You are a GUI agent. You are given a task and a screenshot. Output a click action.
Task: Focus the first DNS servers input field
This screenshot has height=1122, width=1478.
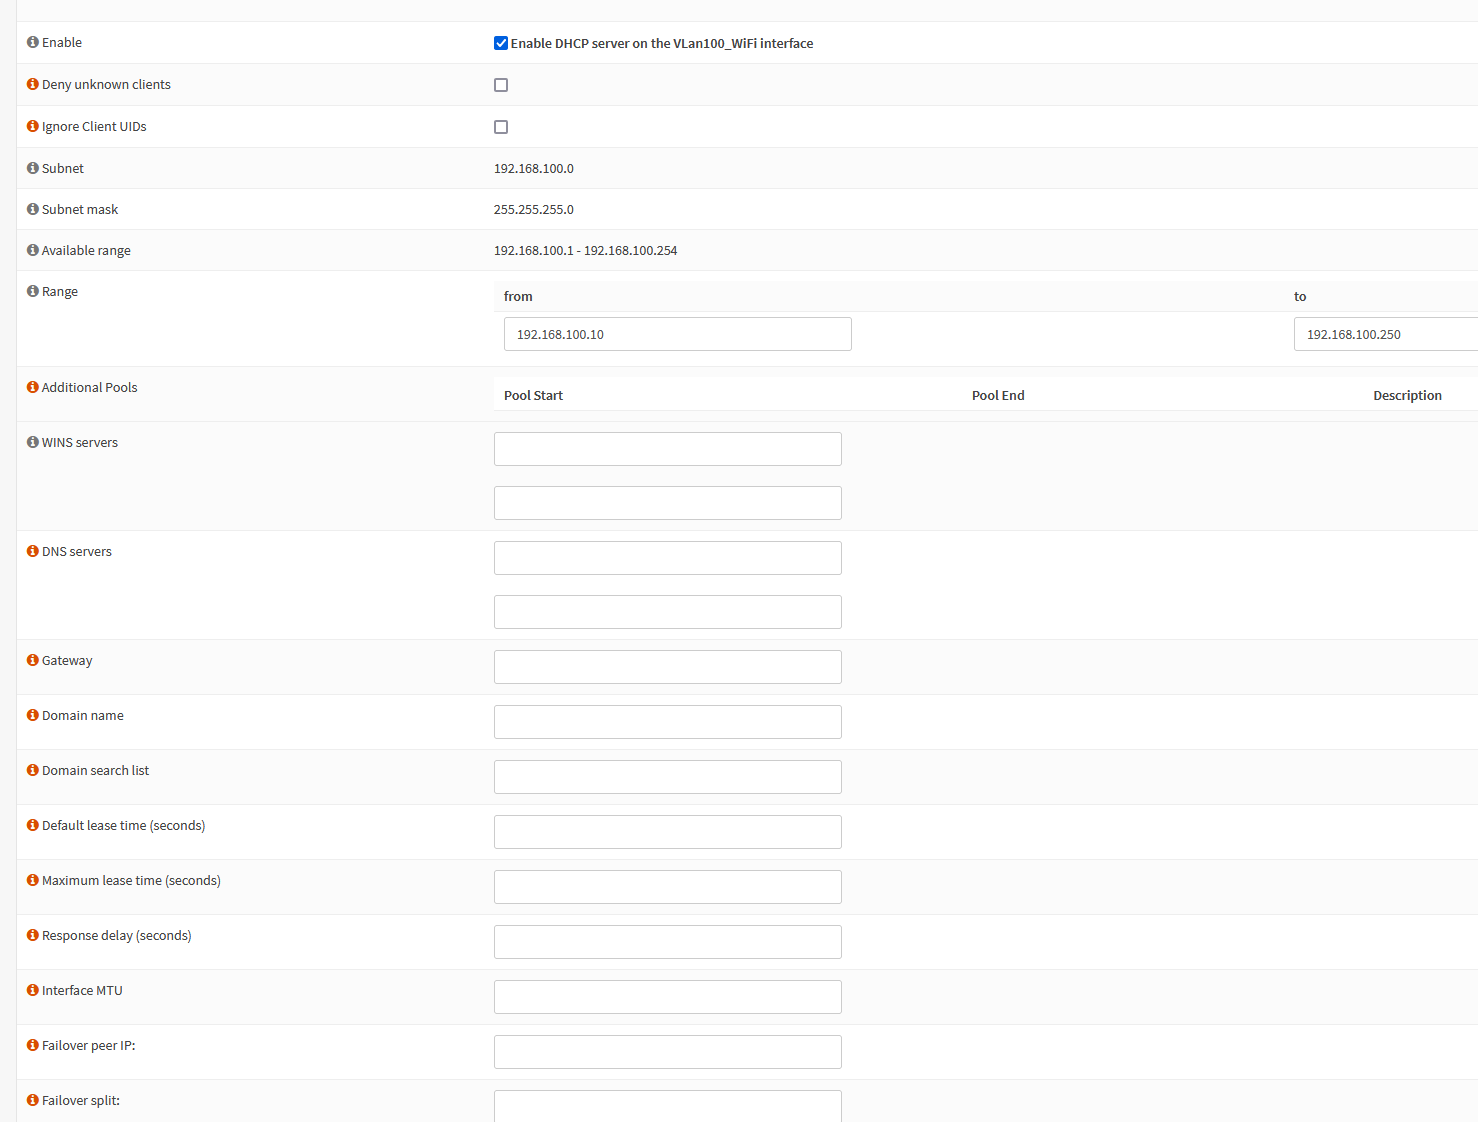pyautogui.click(x=667, y=558)
